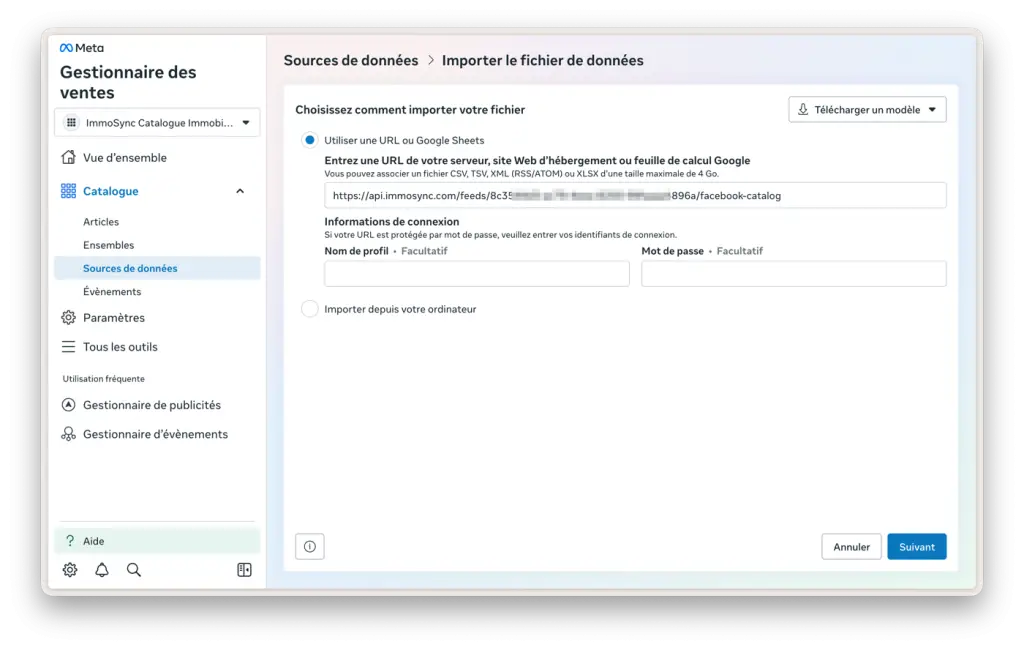1024x650 pixels.
Task: Open Gestionnaire de publicités
Action: point(151,405)
